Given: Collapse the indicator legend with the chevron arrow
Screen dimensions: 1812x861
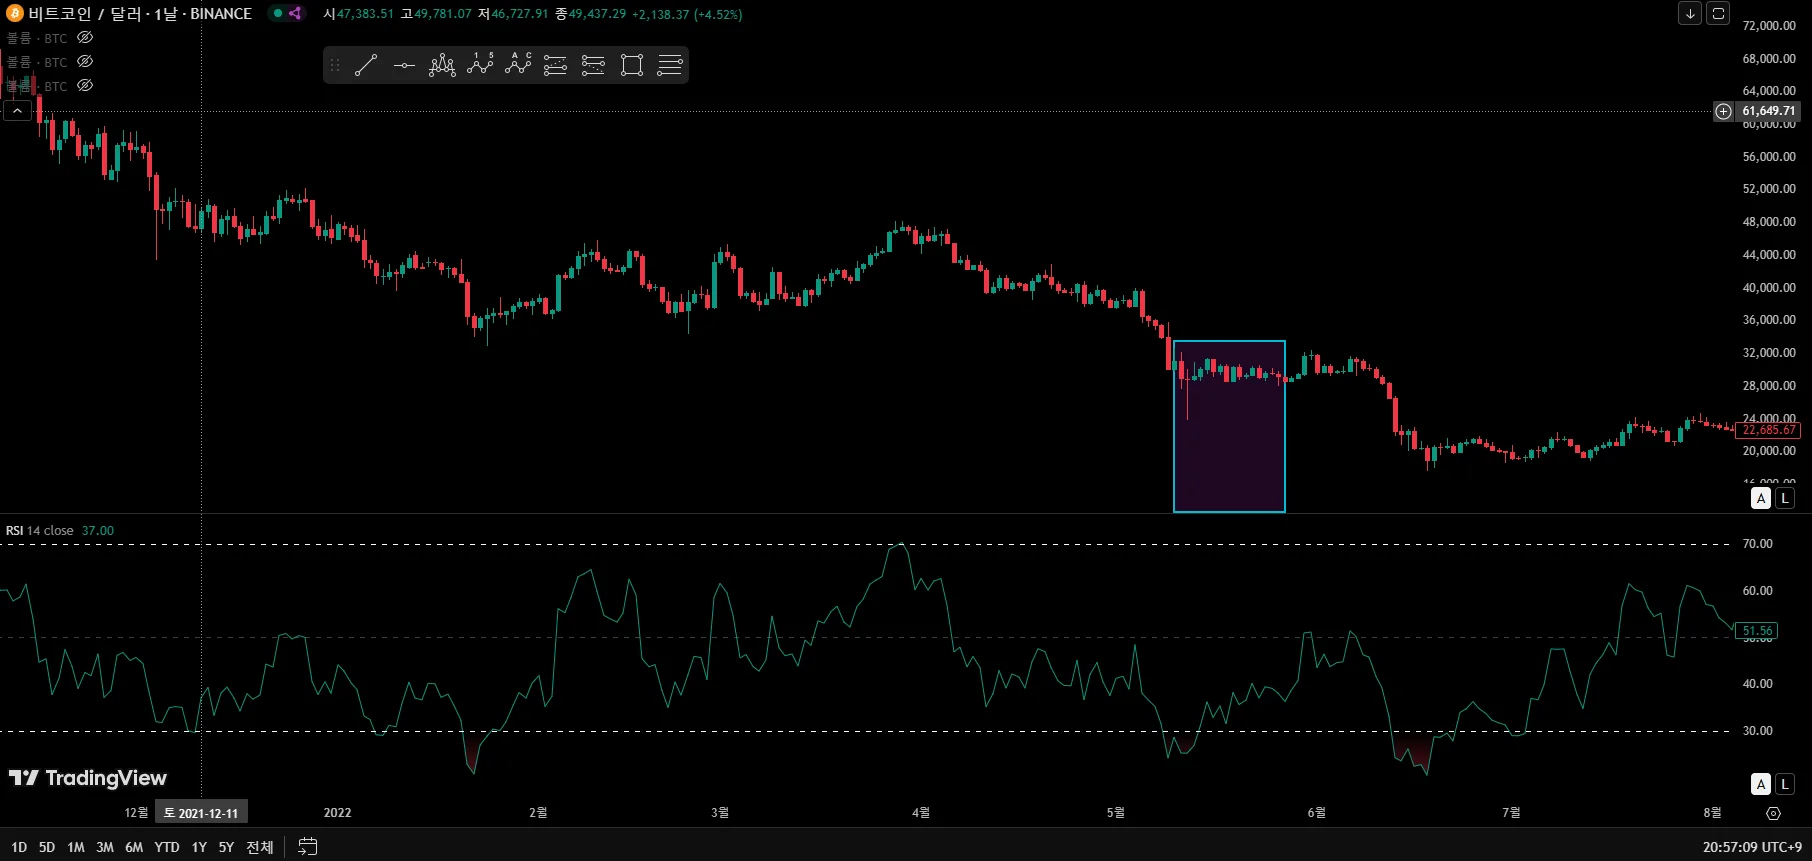Looking at the screenshot, I should pos(18,111).
